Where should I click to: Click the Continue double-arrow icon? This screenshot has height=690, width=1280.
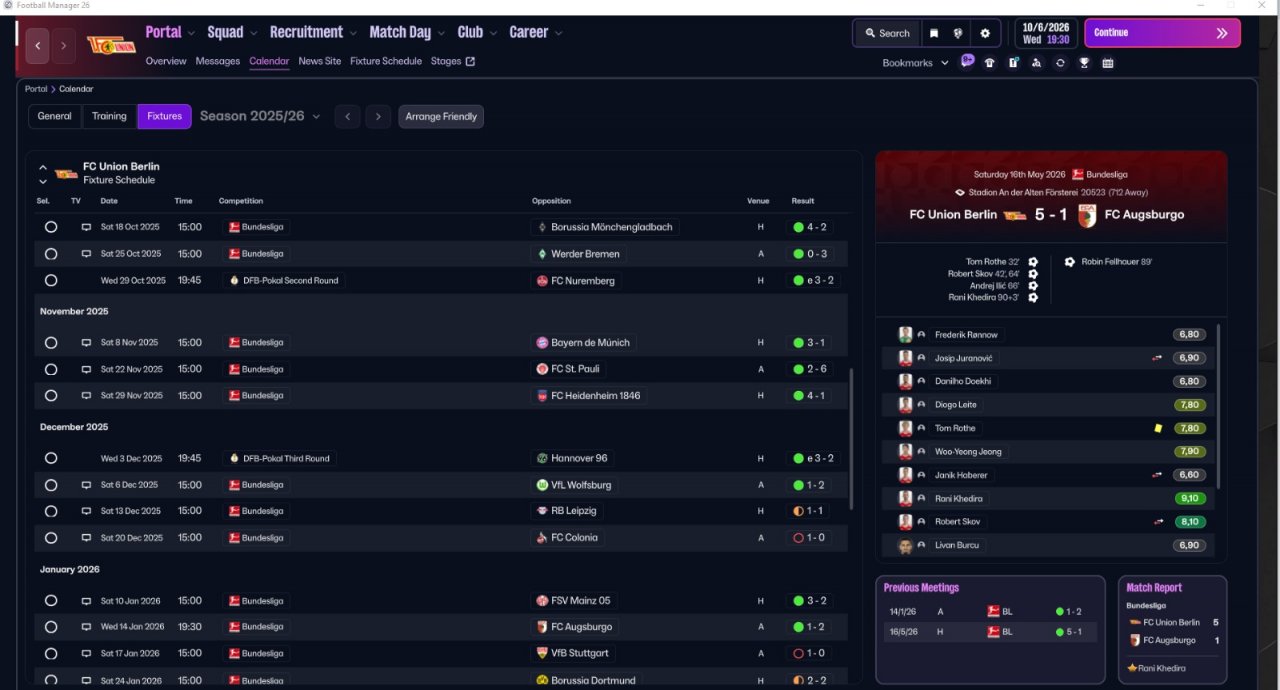[1221, 33]
